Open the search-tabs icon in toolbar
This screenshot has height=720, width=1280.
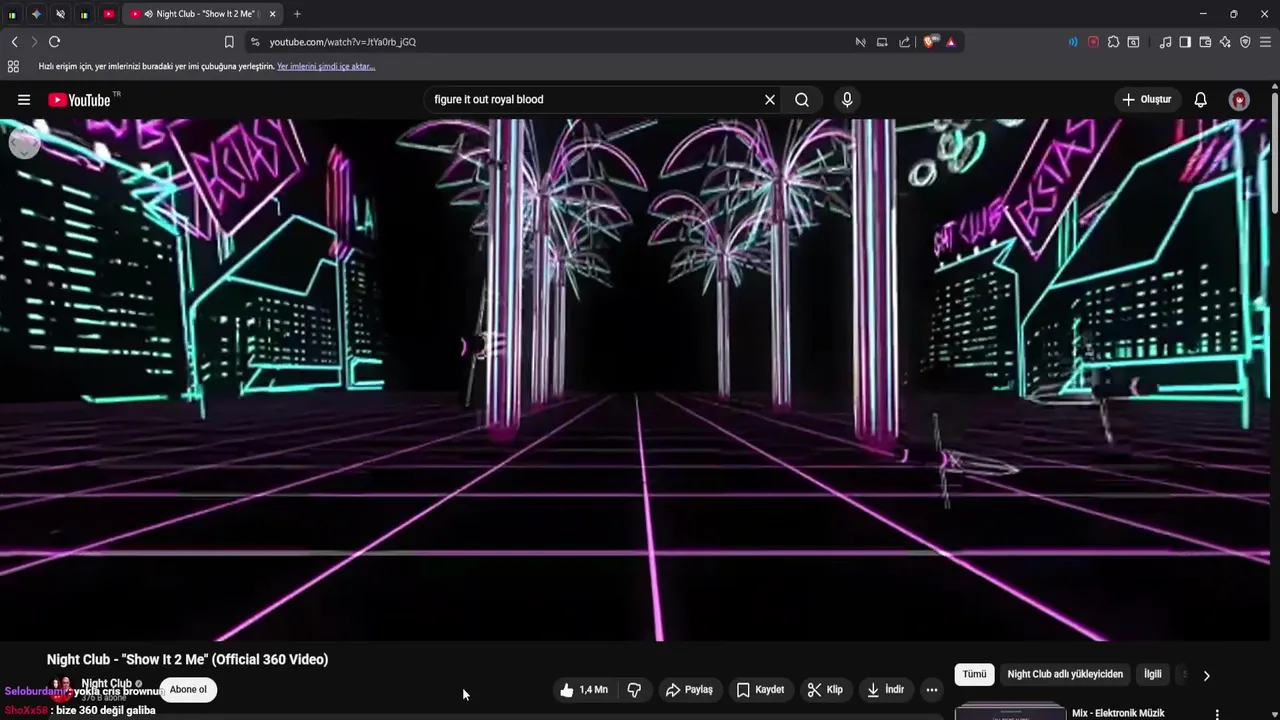[x=1133, y=42]
